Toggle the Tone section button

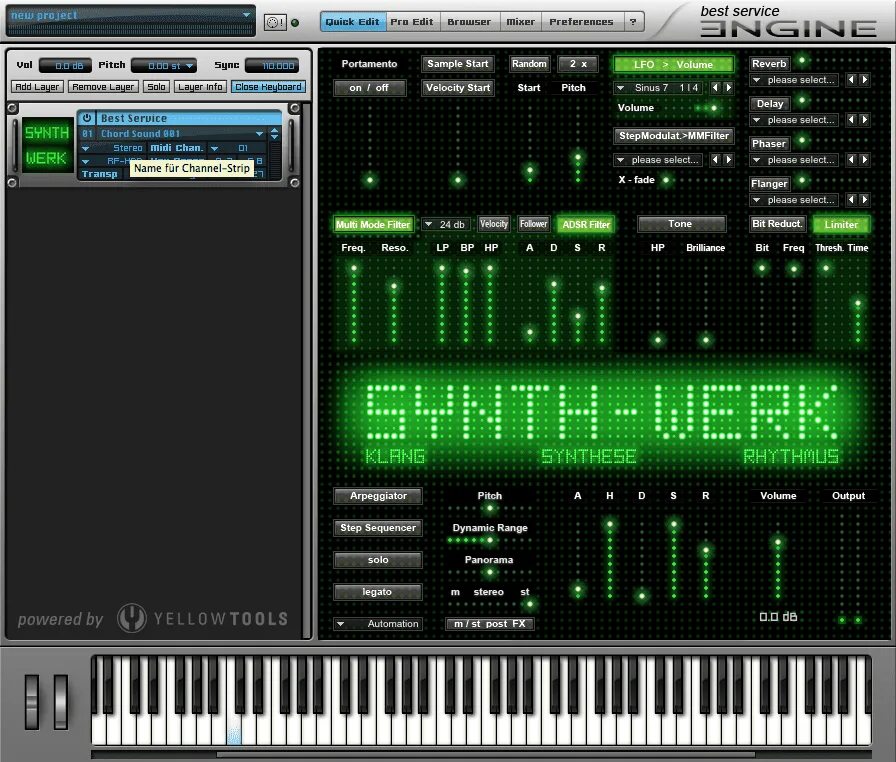681,224
